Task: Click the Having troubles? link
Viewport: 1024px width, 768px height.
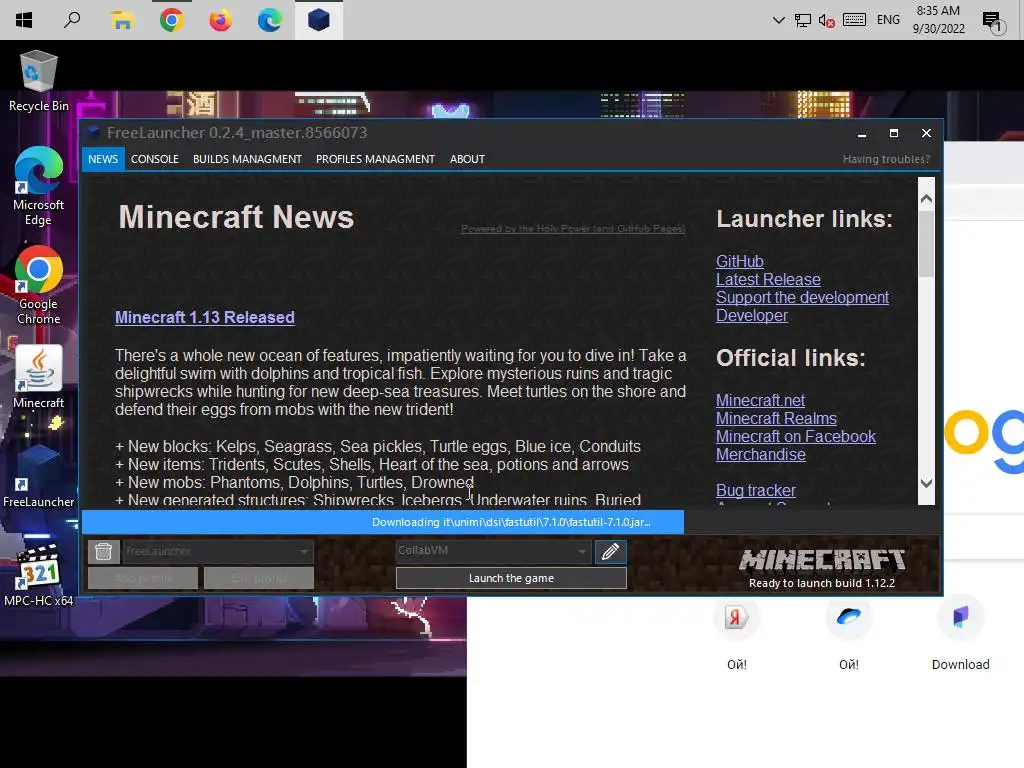Action: [886, 159]
